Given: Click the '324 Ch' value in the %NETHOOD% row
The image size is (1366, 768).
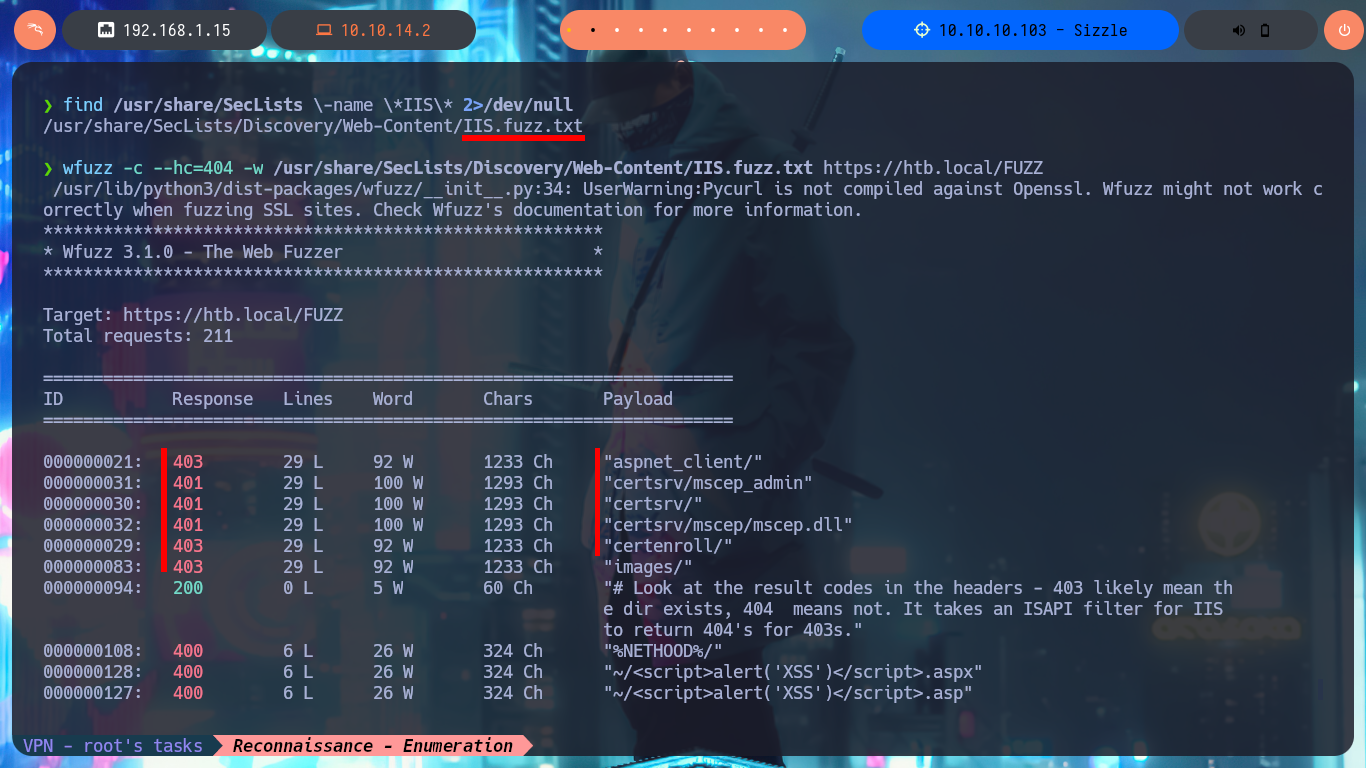Looking at the screenshot, I should (x=513, y=651).
